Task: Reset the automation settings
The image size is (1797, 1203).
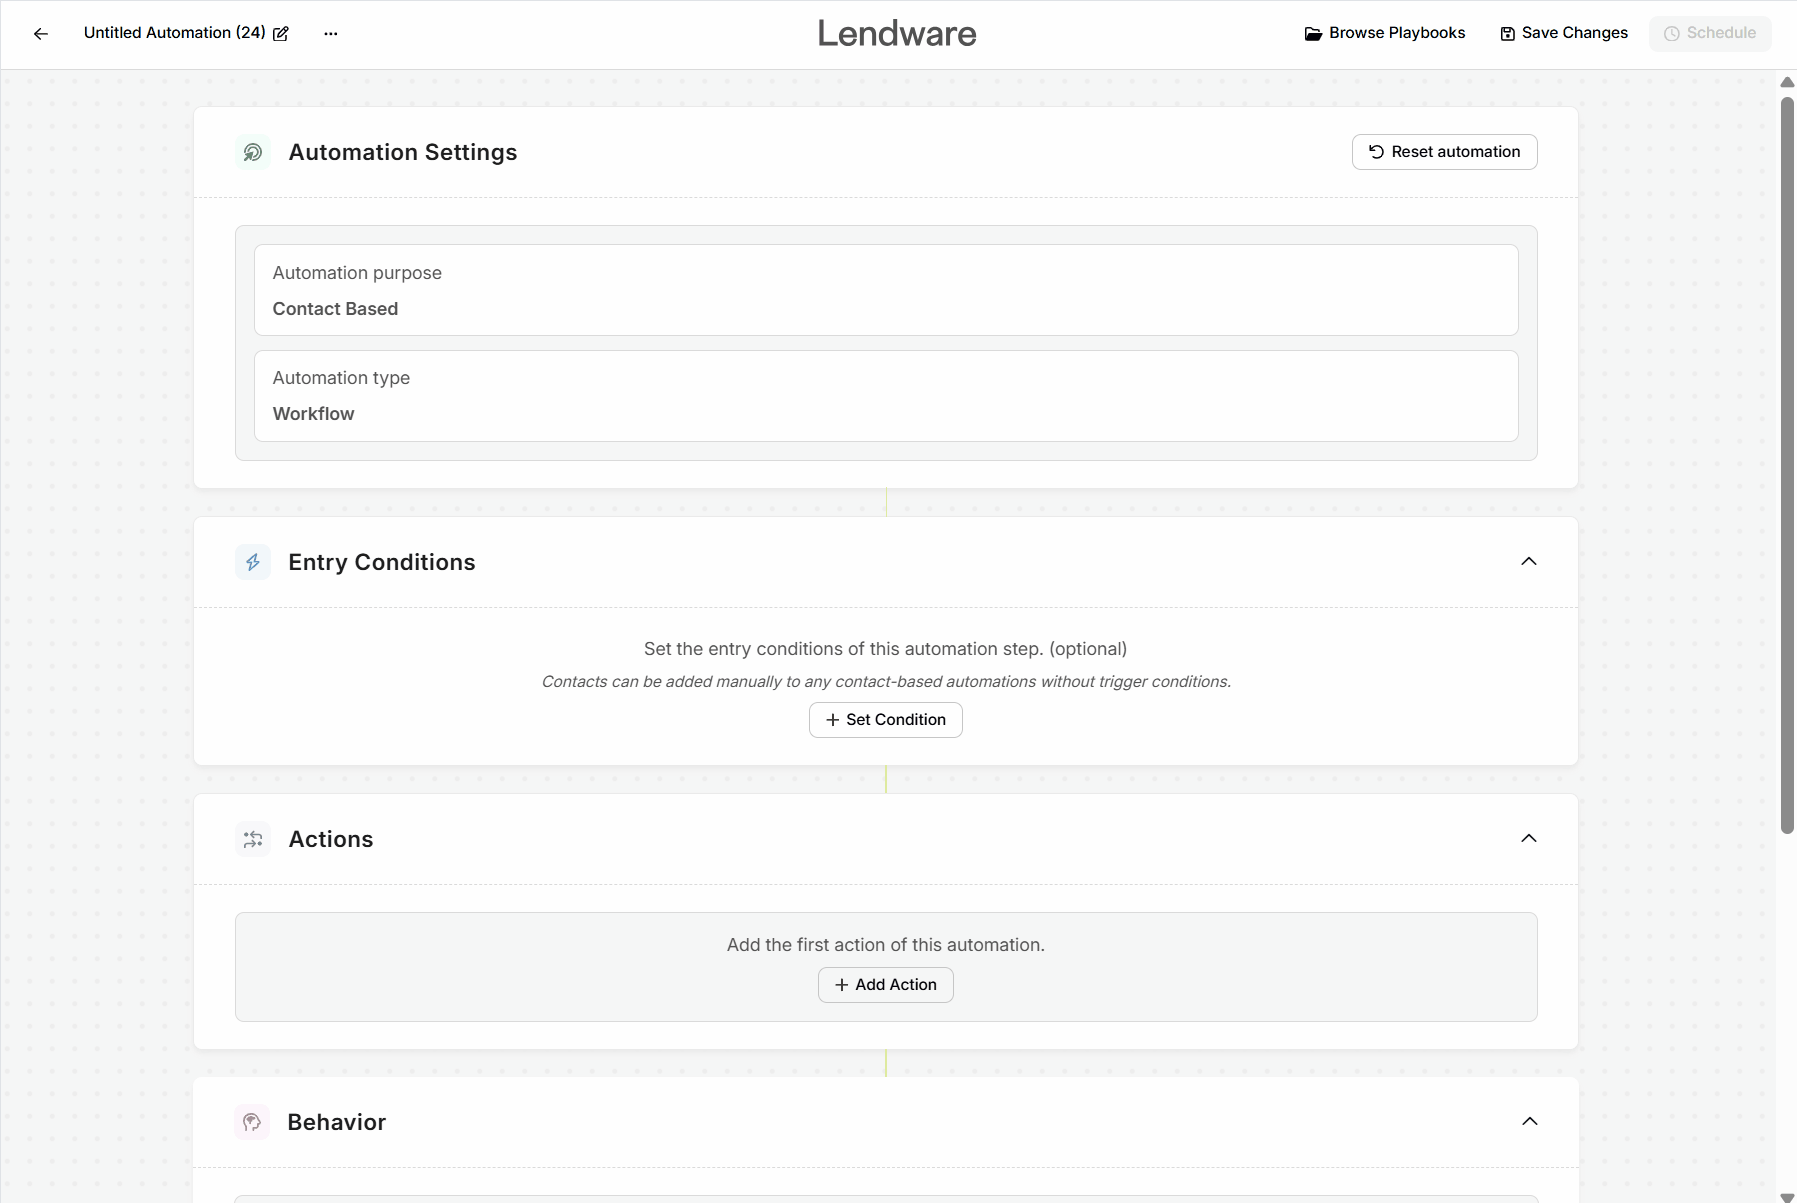Action: coord(1444,152)
